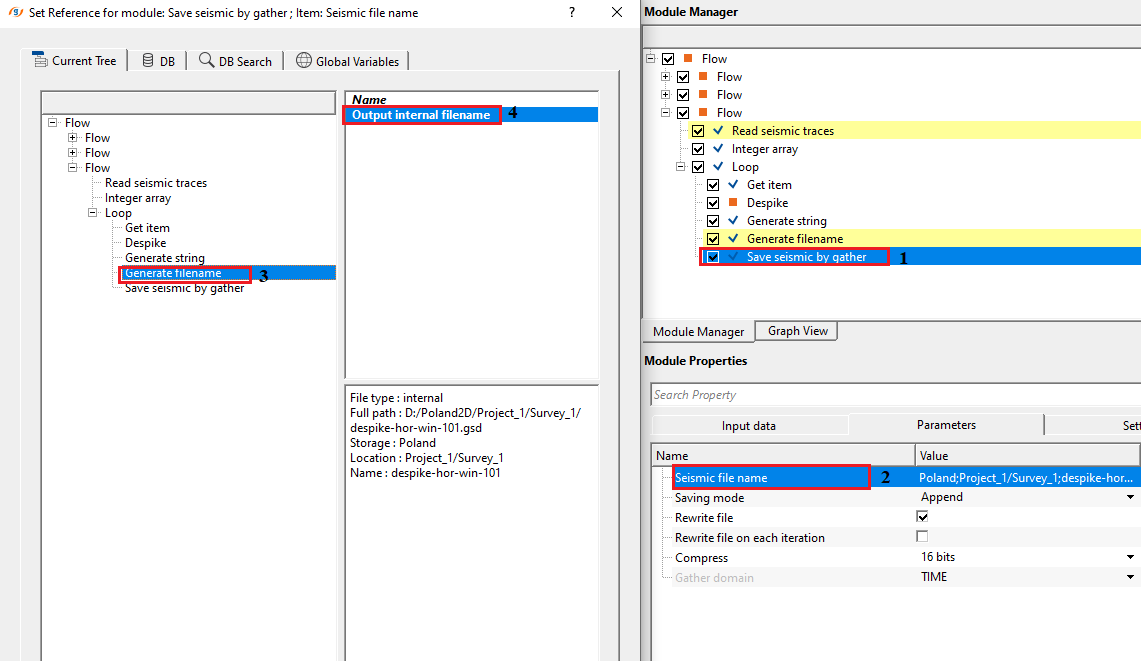Uncheck the Despike module checkbox

point(713,203)
